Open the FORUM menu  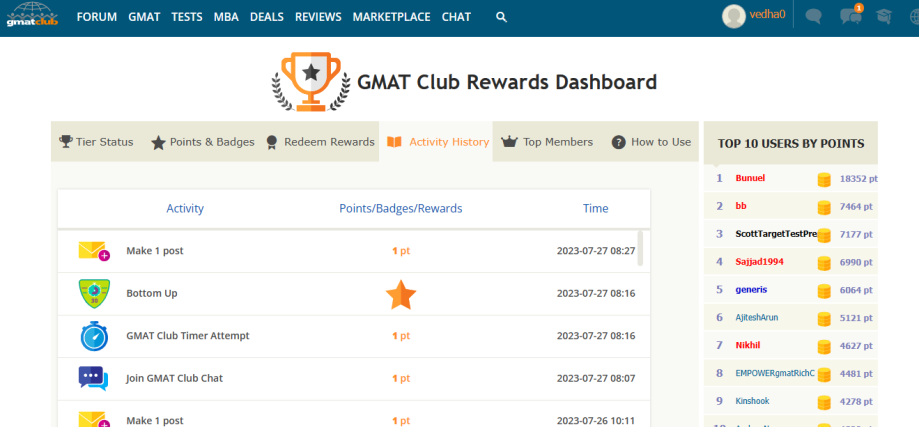pyautogui.click(x=97, y=17)
